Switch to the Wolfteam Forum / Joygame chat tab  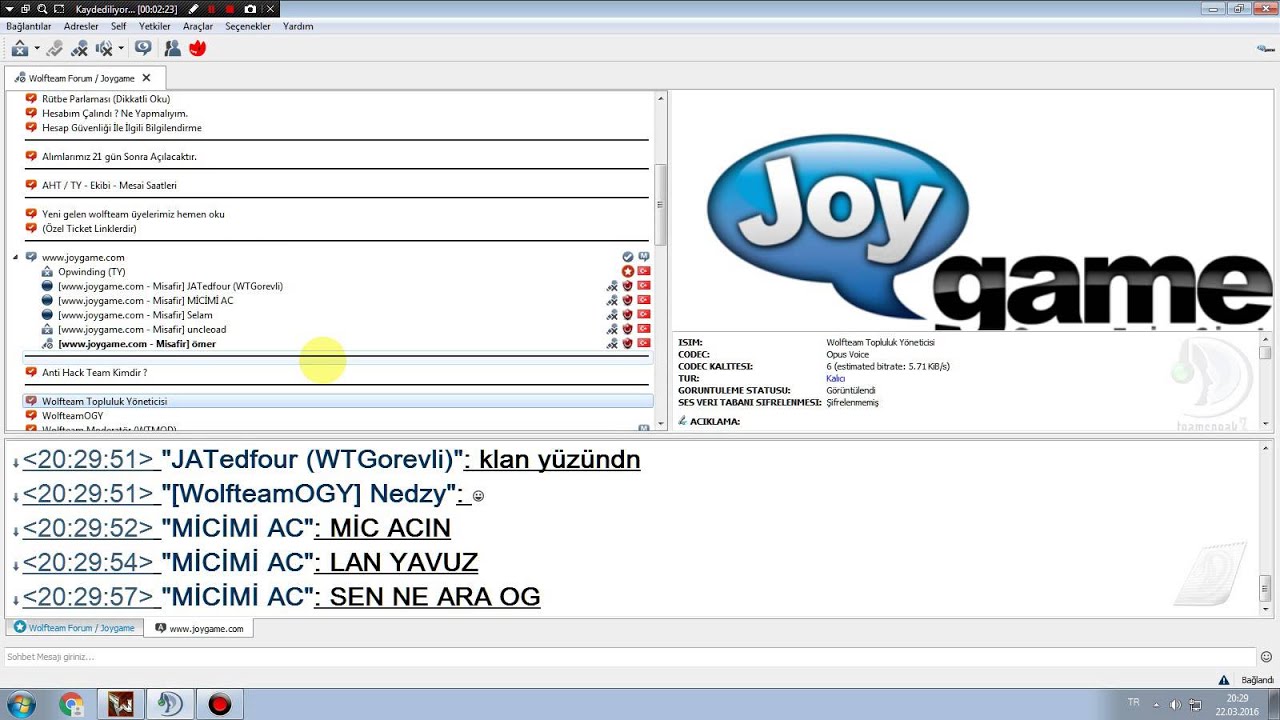74,628
